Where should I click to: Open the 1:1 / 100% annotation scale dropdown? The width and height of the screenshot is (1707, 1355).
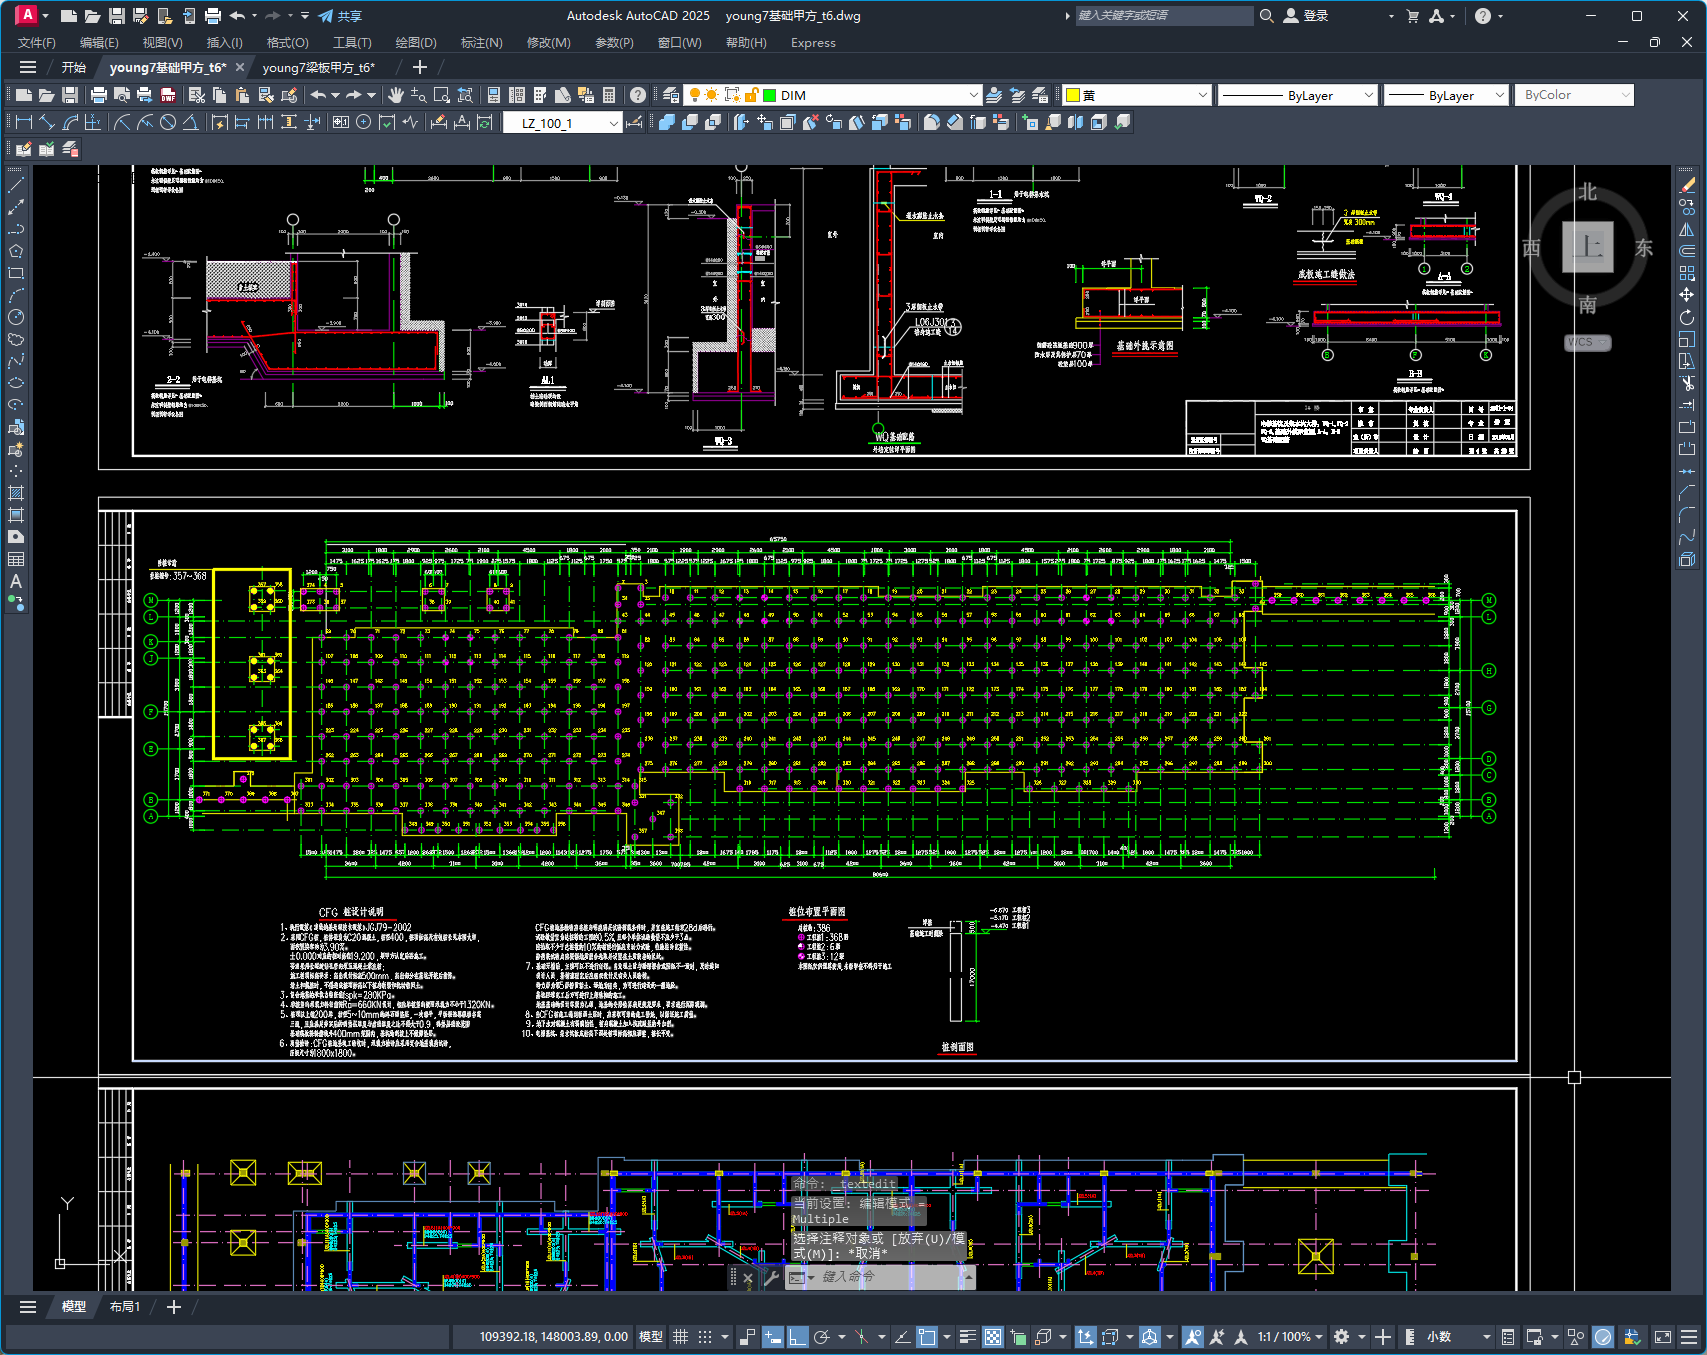tap(1290, 1336)
